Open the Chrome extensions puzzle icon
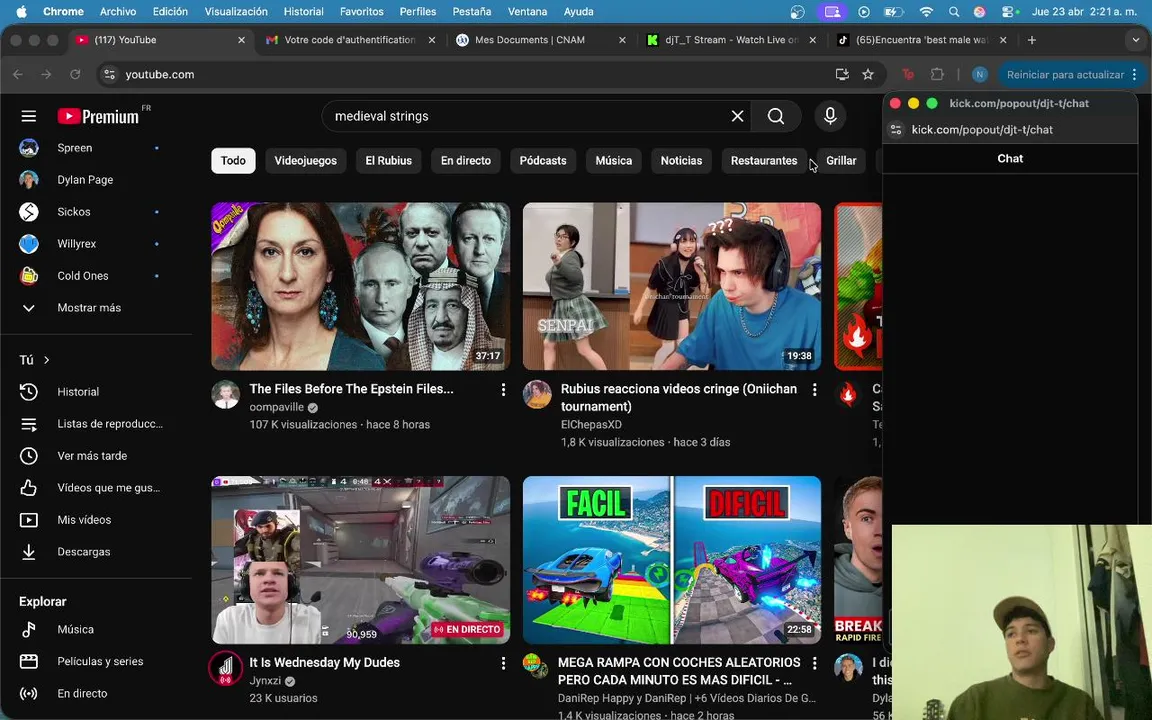 (937, 74)
